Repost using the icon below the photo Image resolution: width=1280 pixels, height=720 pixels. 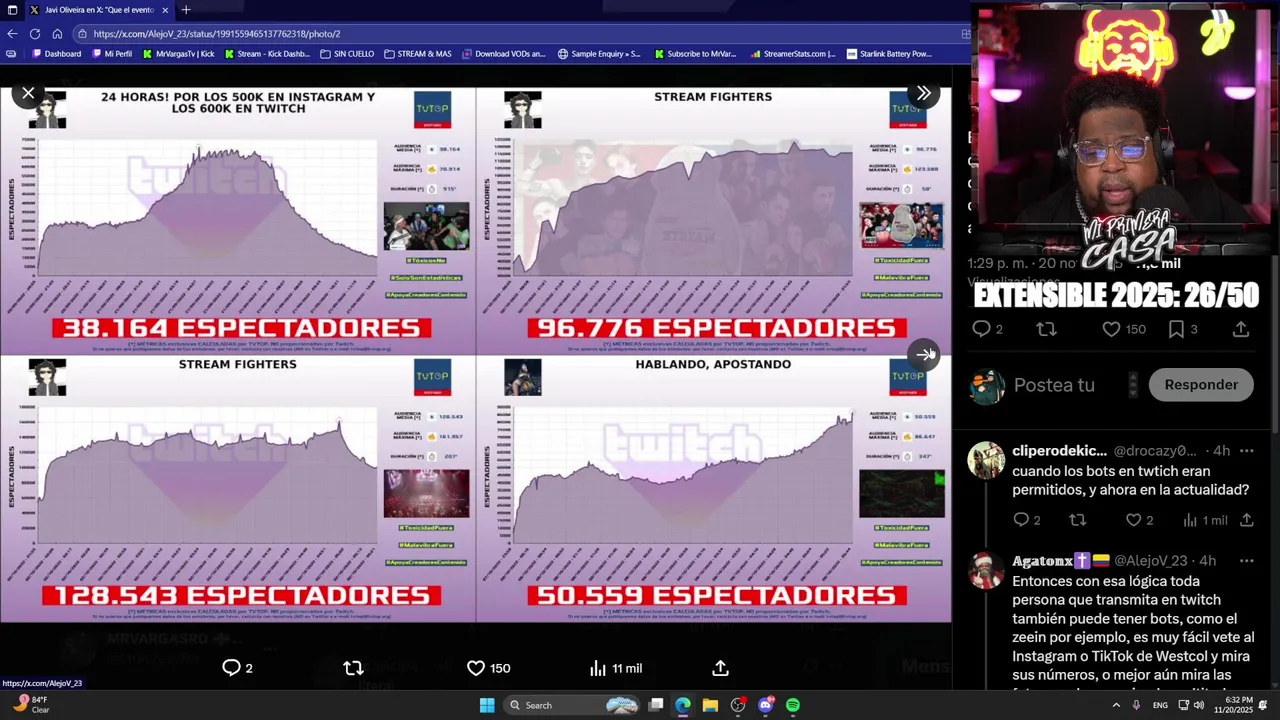[353, 668]
